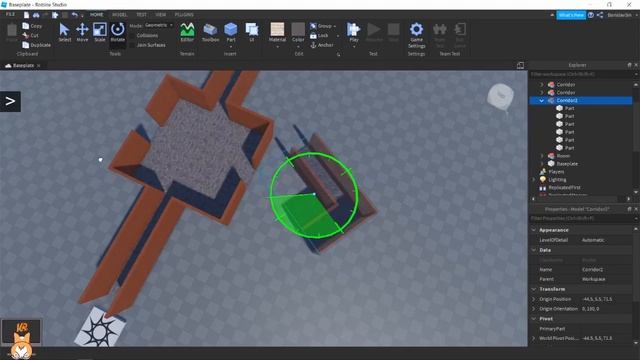This screenshot has height=360, width=640.
Task: Click the Game Settings gear icon
Action: (x=416, y=29)
